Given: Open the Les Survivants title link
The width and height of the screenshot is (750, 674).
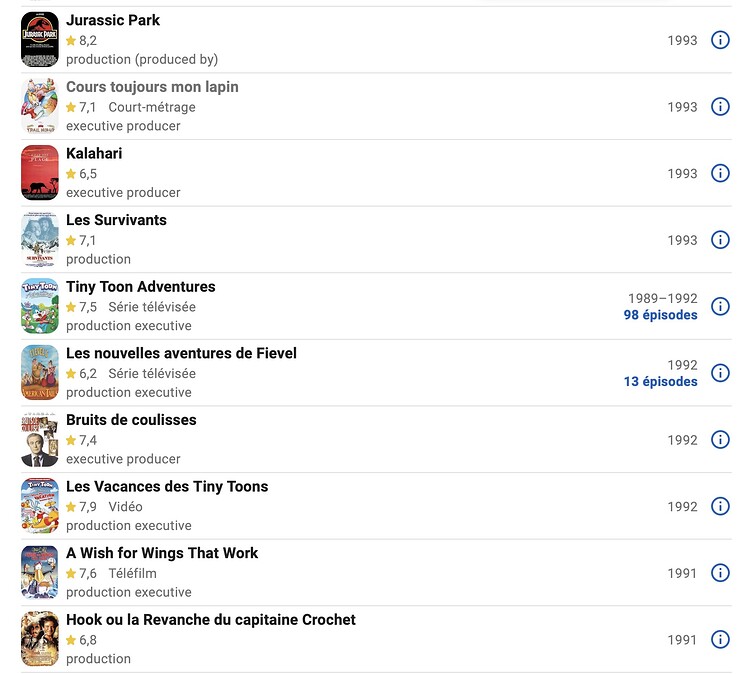Looking at the screenshot, I should pos(116,220).
